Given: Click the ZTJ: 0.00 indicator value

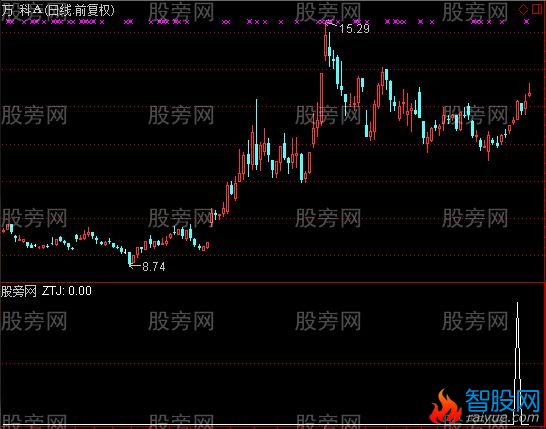Looking at the screenshot, I should 67,291.
